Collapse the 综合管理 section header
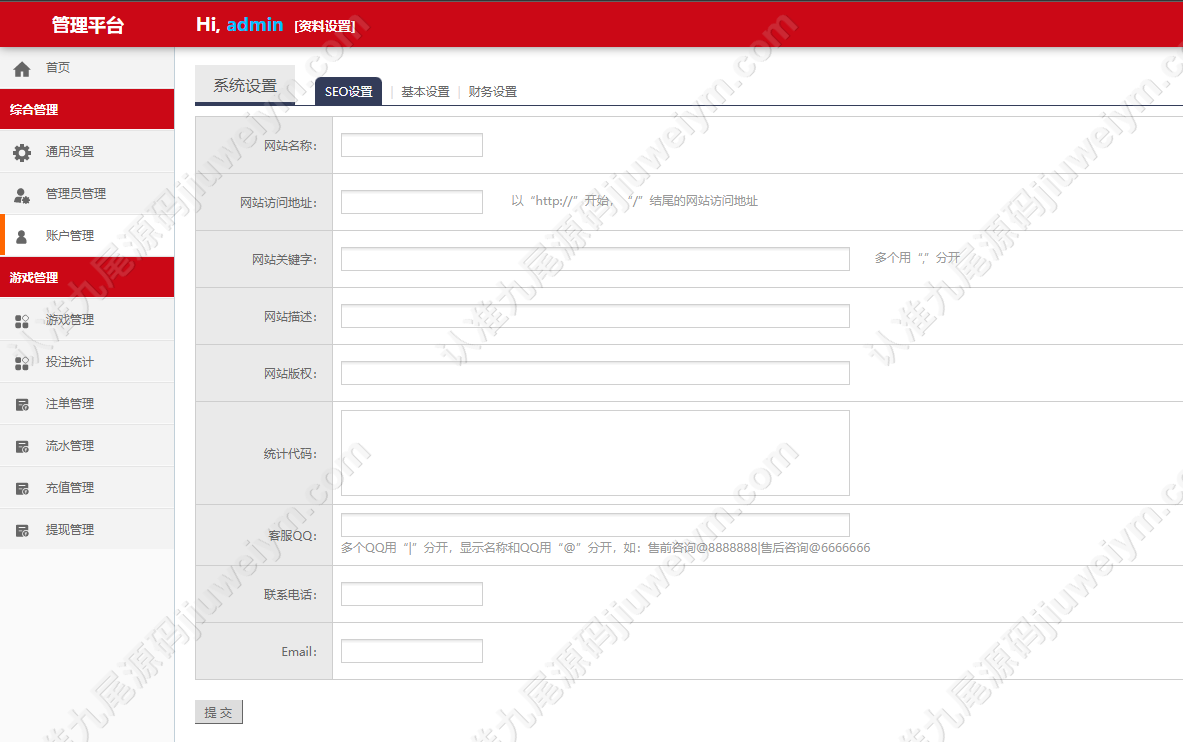Screen dimensions: 1183x742 [87, 109]
